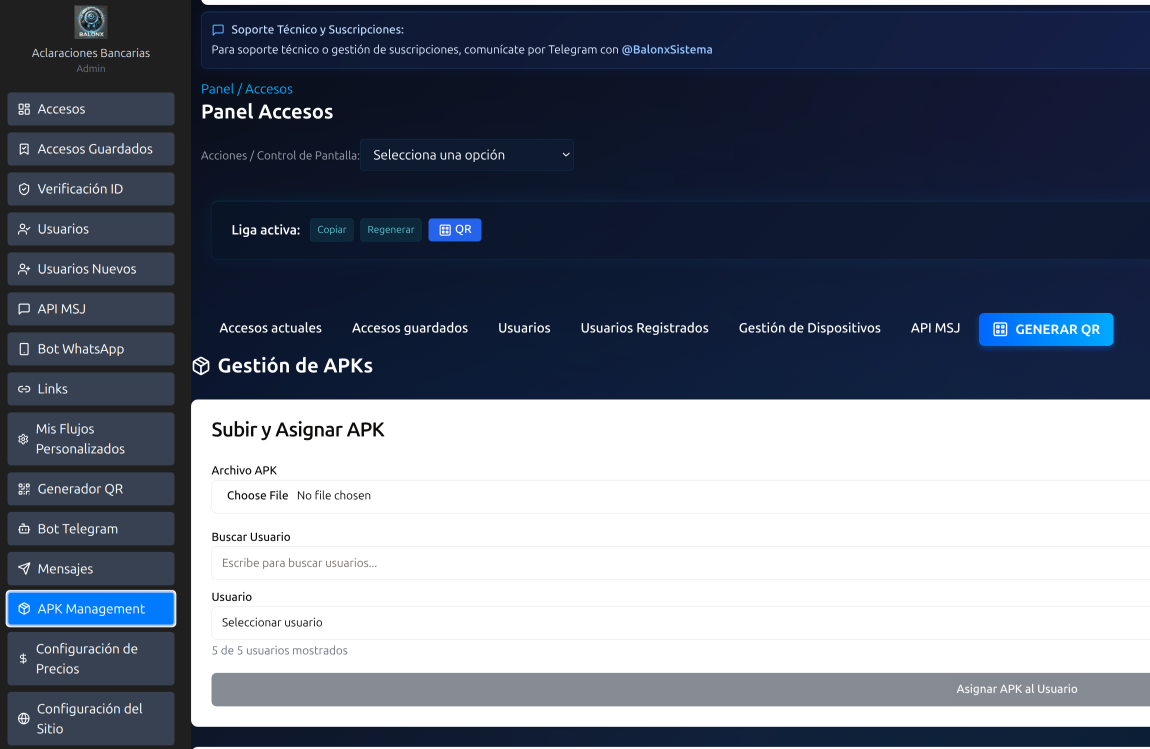1150x749 pixels.
Task: Click the Usuarios person icon
Action: tap(24, 229)
